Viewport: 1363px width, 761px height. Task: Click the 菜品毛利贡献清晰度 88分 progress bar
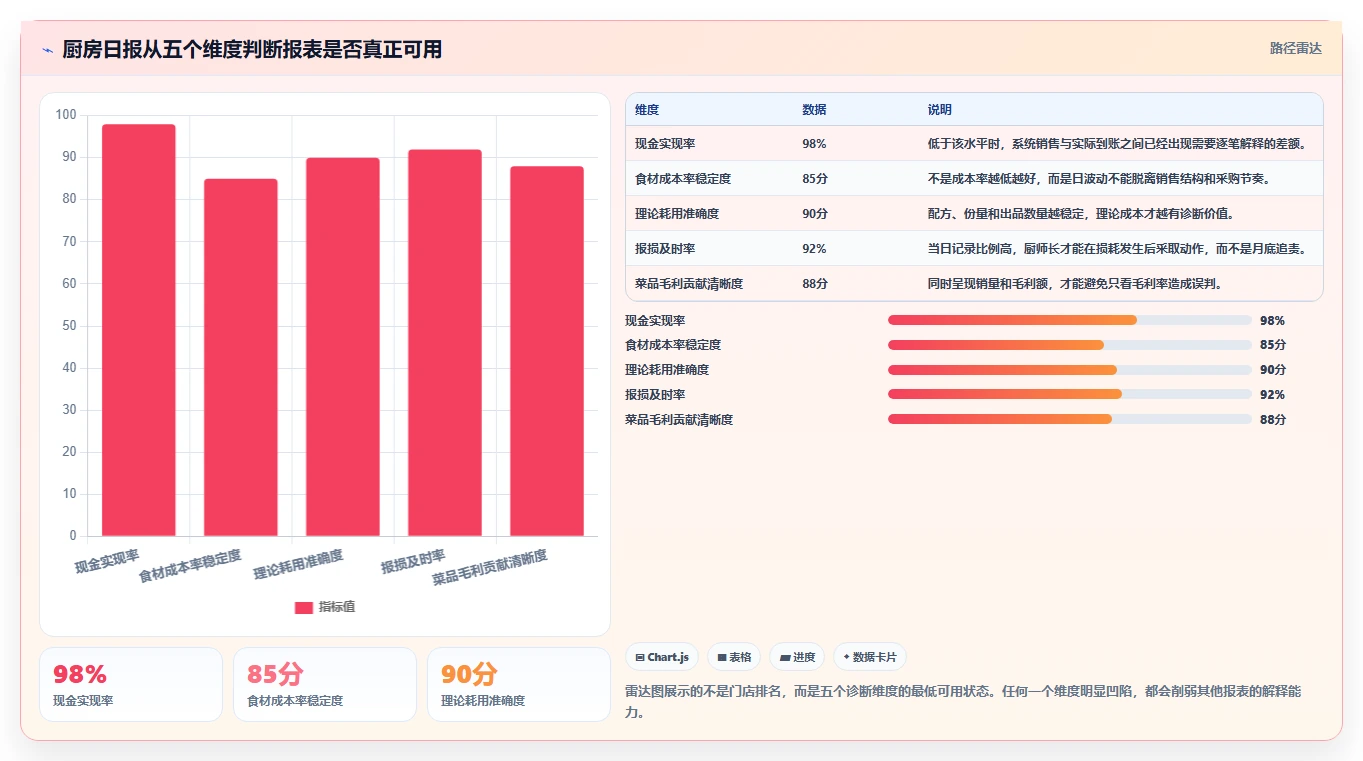coord(1070,420)
